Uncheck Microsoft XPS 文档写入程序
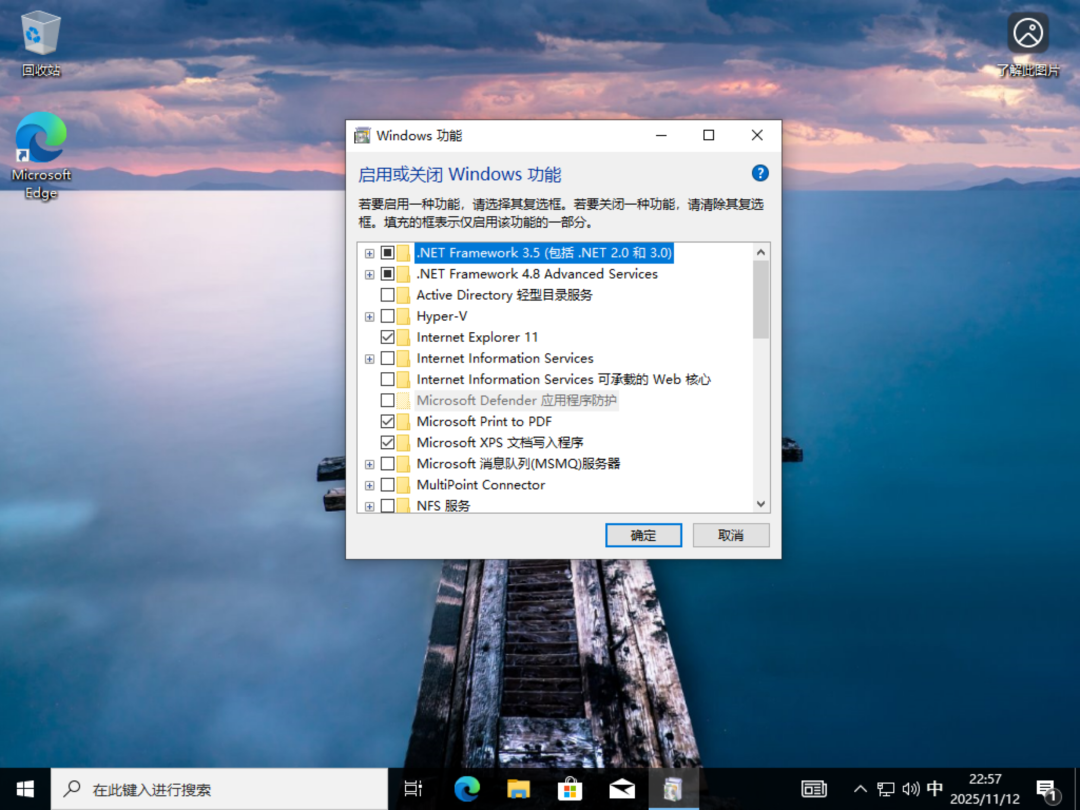1080x810 pixels. pyautogui.click(x=388, y=442)
